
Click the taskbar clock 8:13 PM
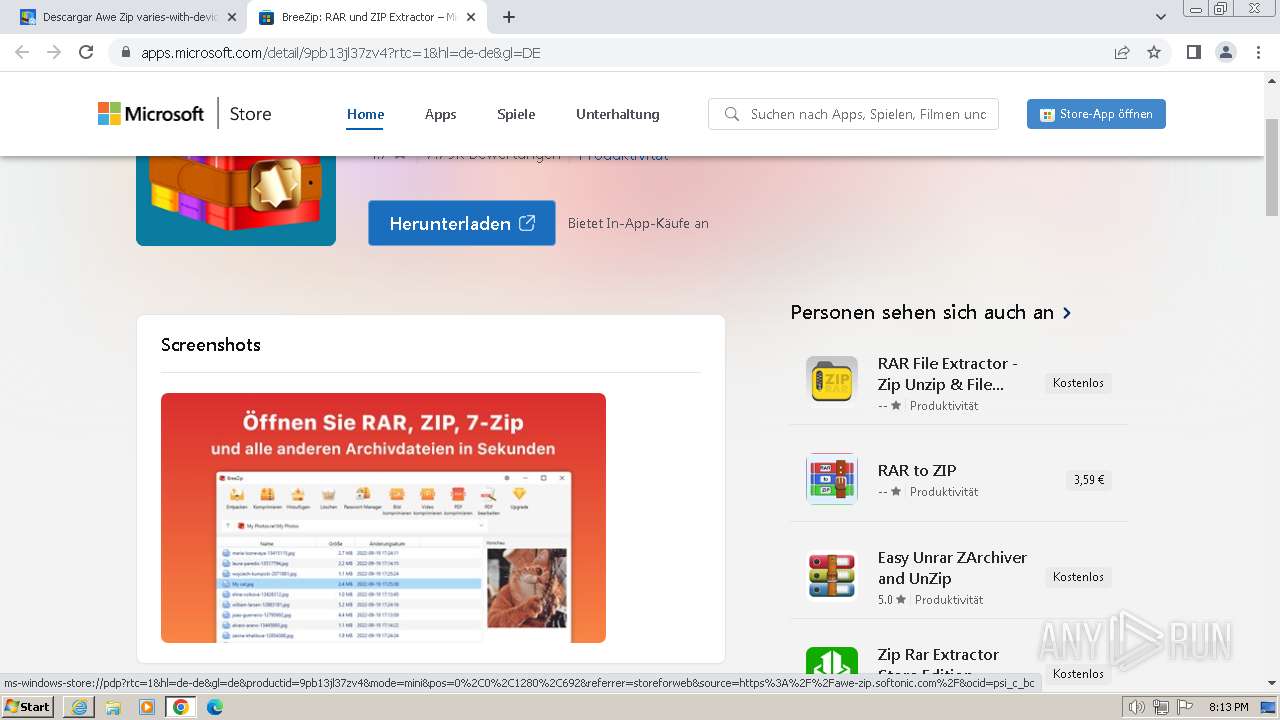(x=1228, y=707)
